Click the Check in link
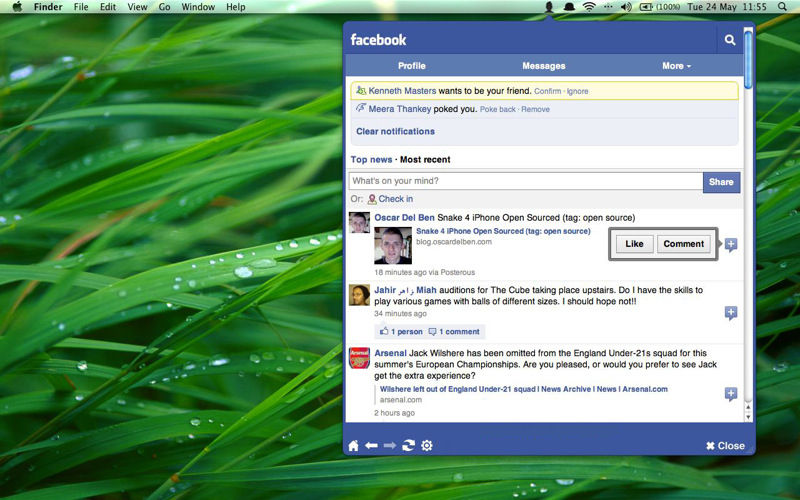 click(395, 199)
